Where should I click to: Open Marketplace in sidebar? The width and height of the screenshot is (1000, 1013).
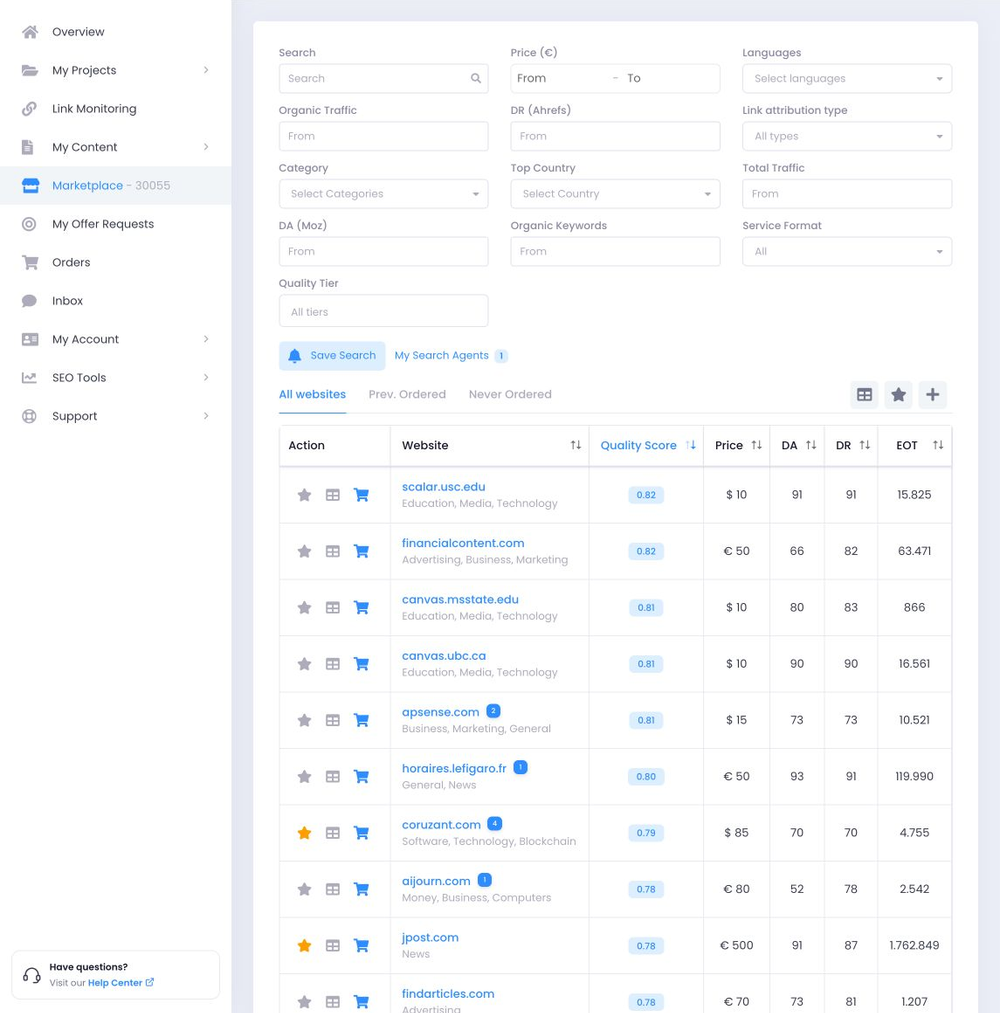(x=116, y=185)
